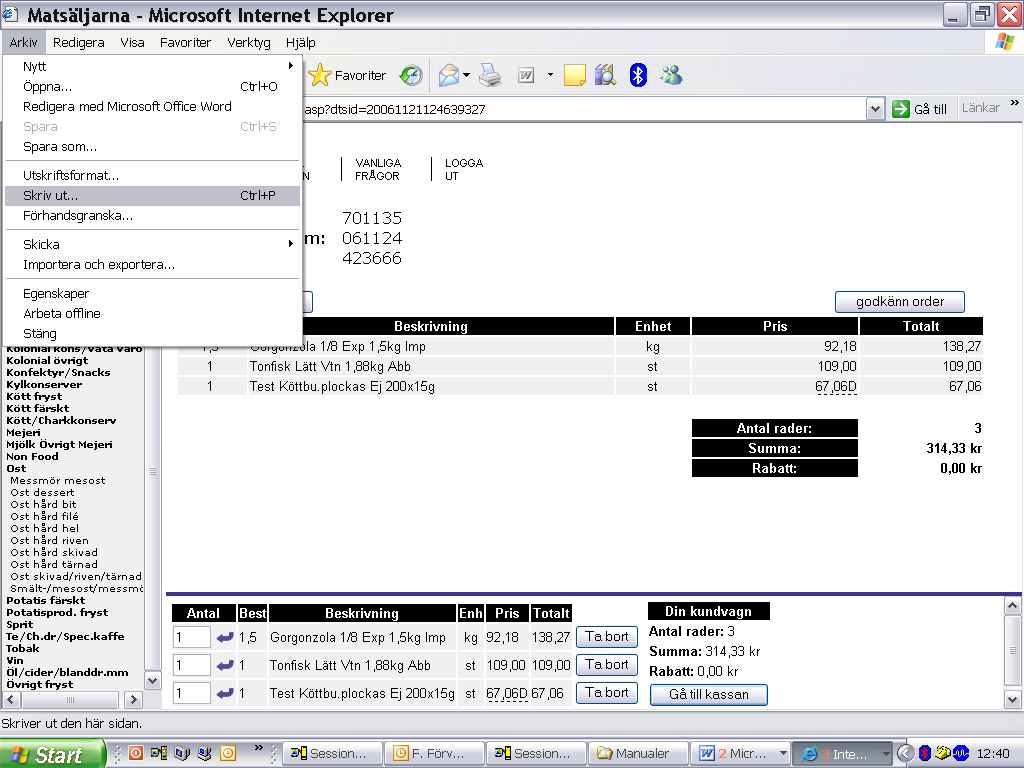Choose Importera och exportera entry

[x=152, y=264]
